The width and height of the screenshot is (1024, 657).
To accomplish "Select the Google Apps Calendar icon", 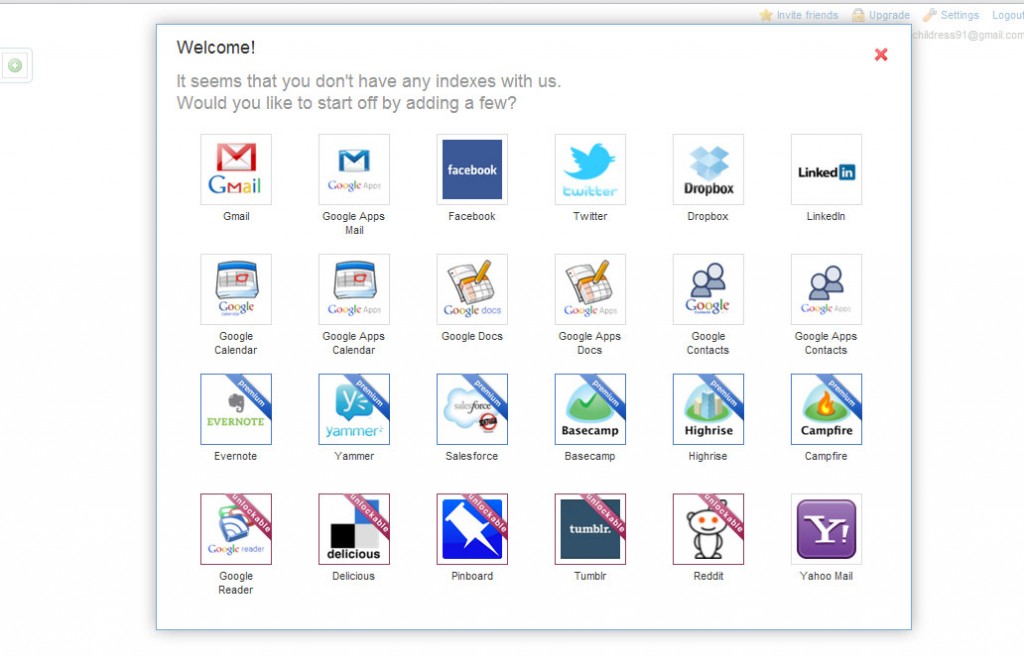I will [354, 289].
